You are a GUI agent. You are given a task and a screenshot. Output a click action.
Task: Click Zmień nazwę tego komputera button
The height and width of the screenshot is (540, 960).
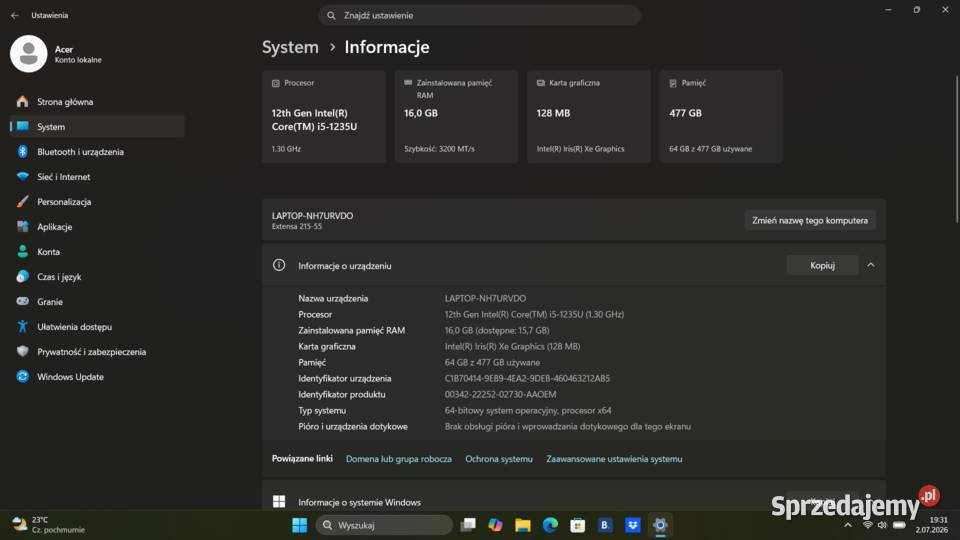point(810,220)
